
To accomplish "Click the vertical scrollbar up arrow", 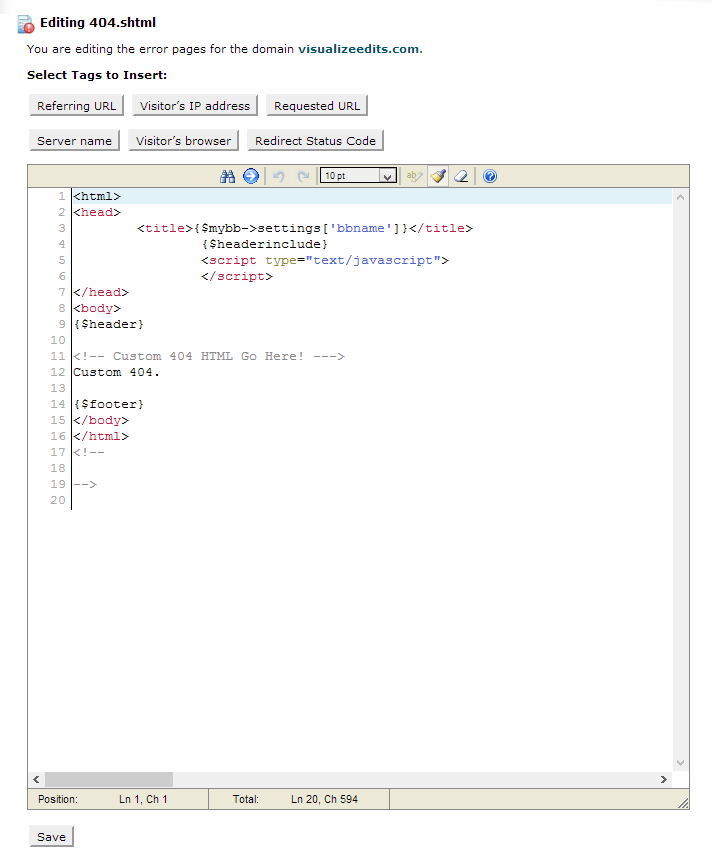I will pos(680,197).
